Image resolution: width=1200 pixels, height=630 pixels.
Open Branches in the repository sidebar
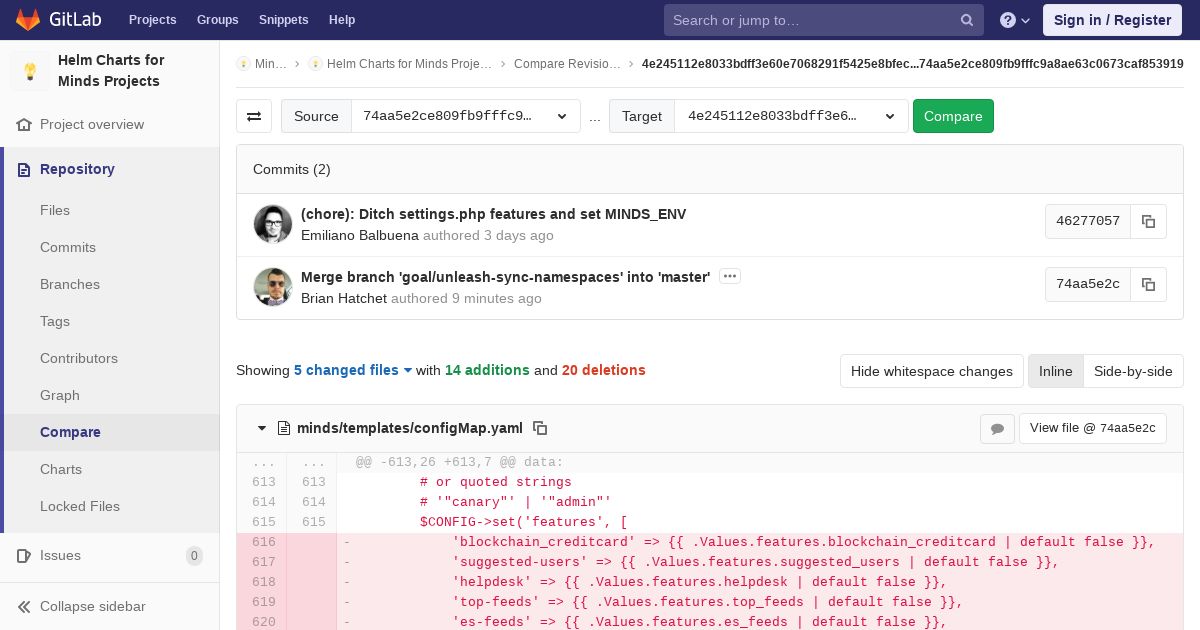pyautogui.click(x=70, y=284)
